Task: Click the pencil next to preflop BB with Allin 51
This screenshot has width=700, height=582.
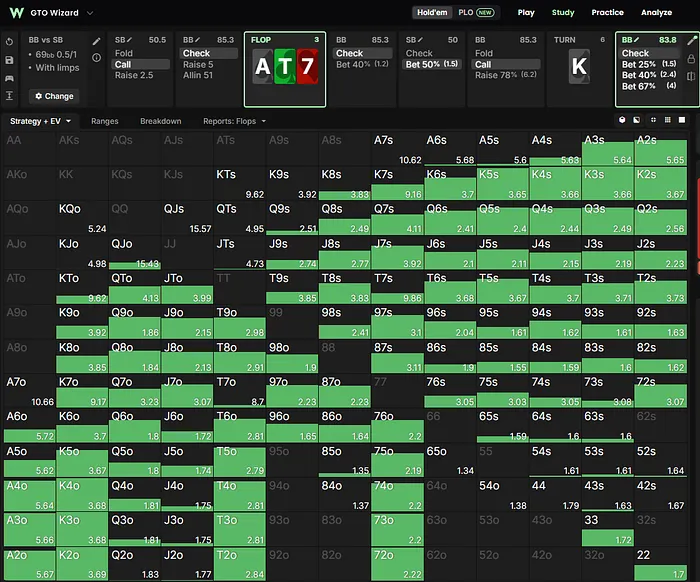Action: (198, 40)
